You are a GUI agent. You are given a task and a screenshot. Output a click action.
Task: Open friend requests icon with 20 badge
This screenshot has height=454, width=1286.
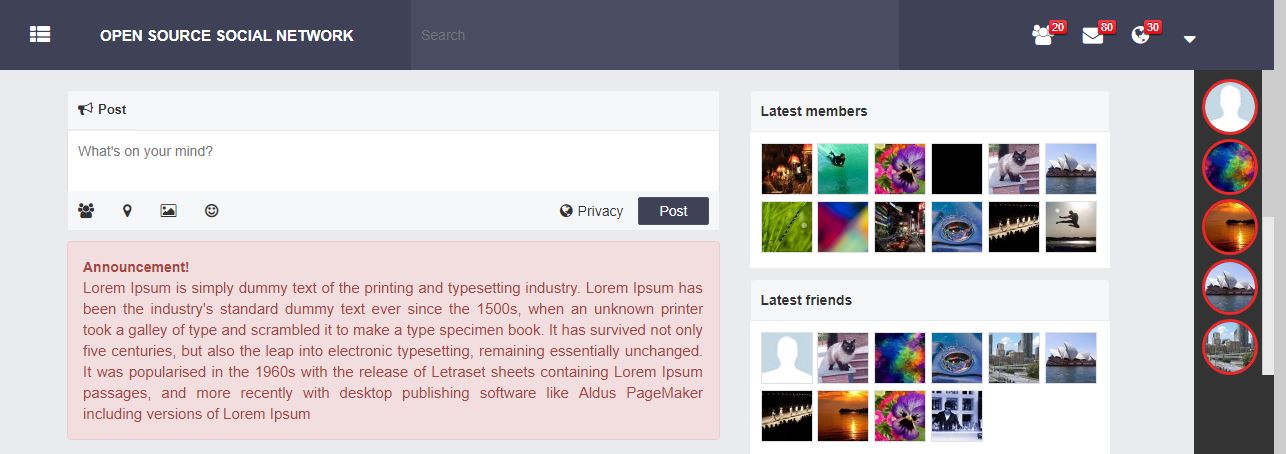click(x=1043, y=35)
